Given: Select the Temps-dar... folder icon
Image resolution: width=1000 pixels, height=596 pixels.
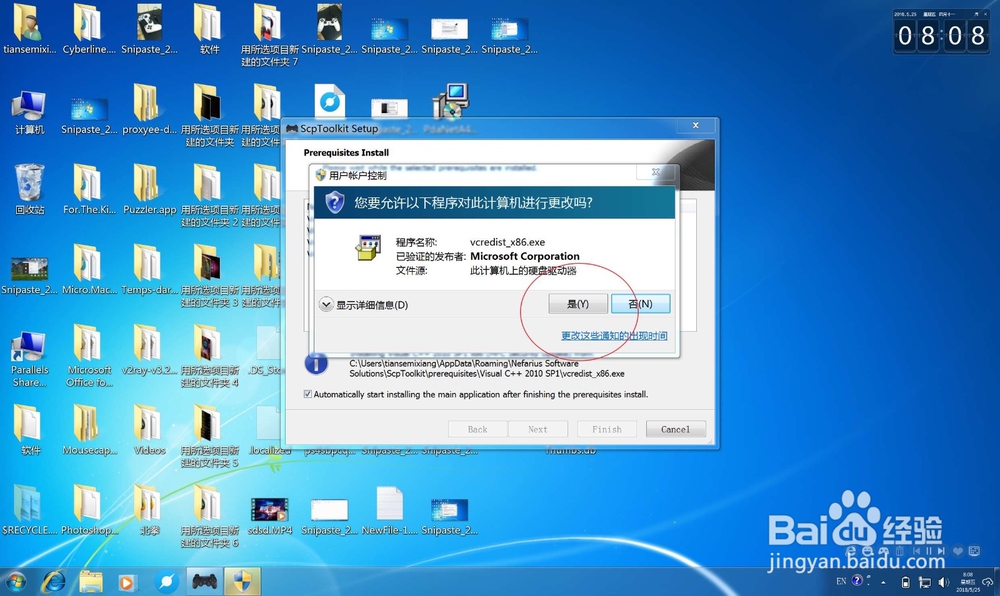Looking at the screenshot, I should (149, 270).
